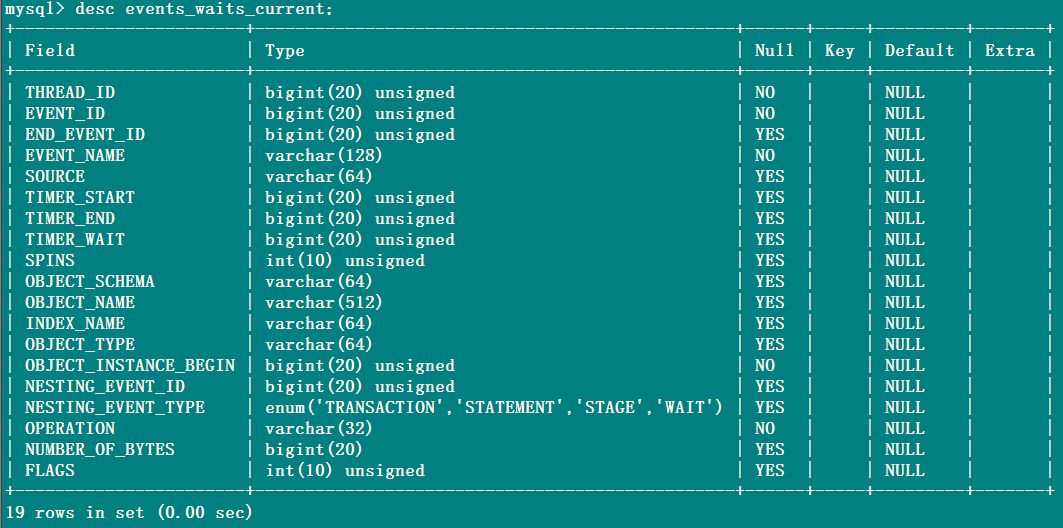Click the Type column header

[x=285, y=51]
